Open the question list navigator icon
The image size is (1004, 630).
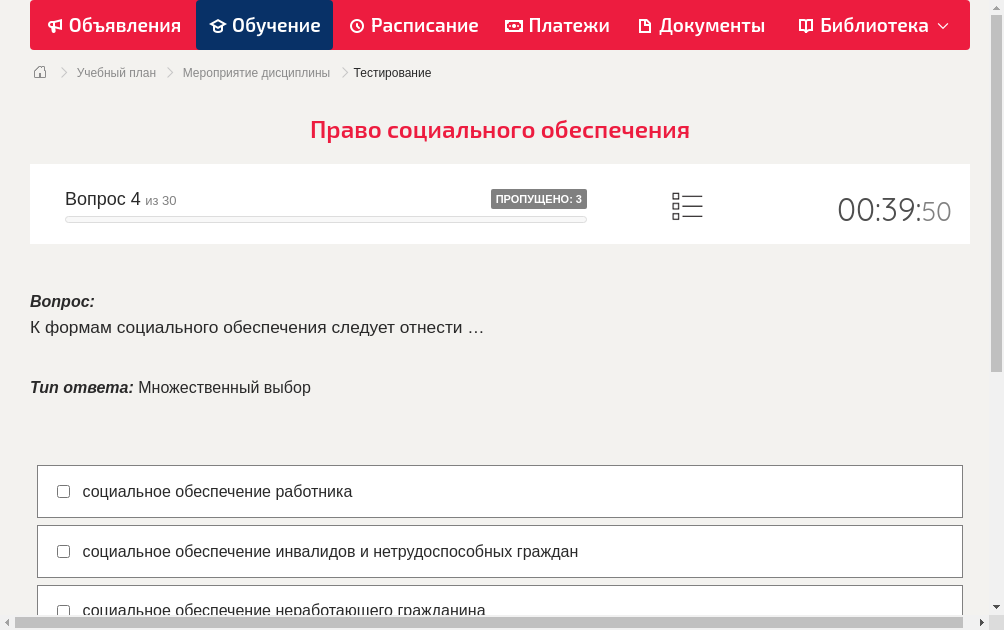(687, 205)
